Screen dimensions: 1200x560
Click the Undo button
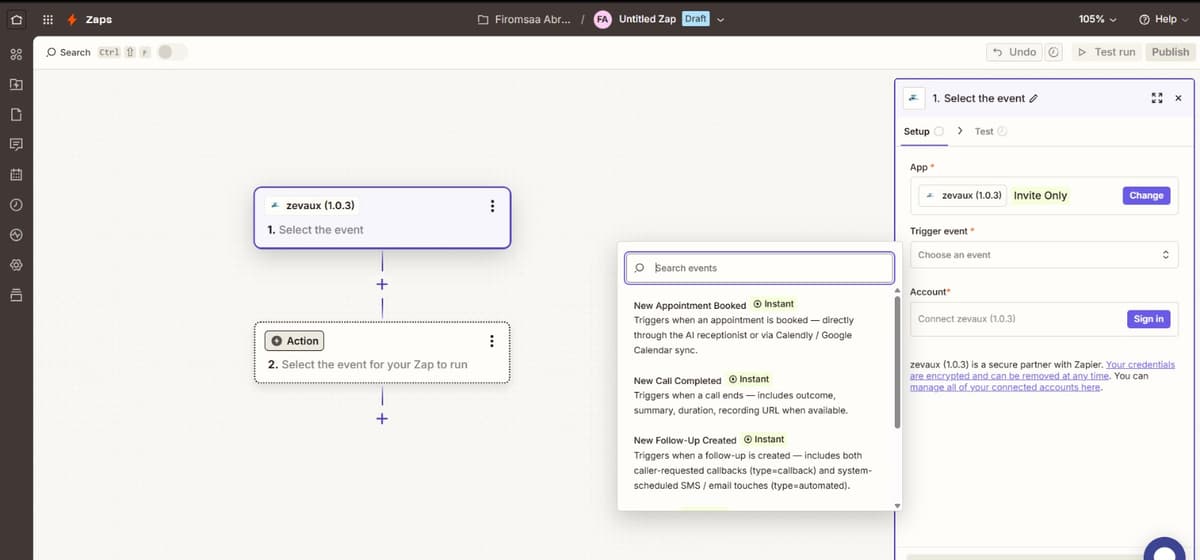click(x=1014, y=52)
